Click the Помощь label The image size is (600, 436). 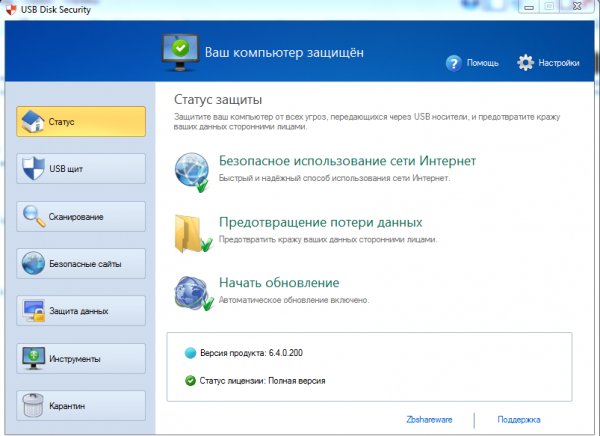(483, 63)
